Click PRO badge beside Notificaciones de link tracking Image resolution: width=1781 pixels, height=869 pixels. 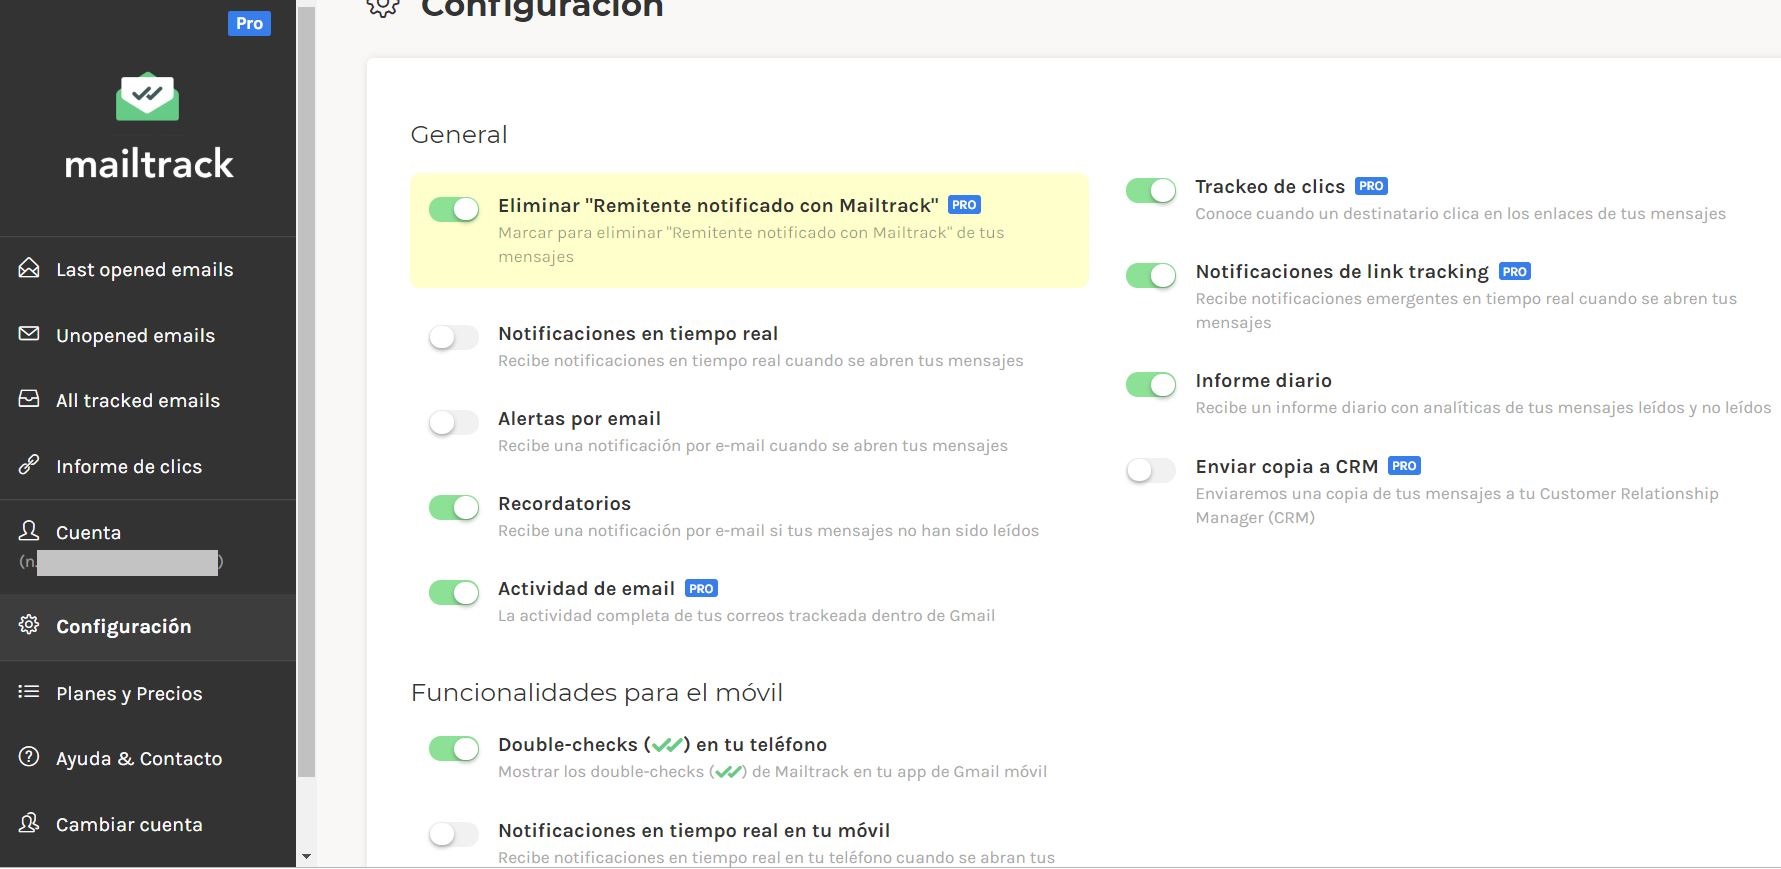pyautogui.click(x=1515, y=271)
